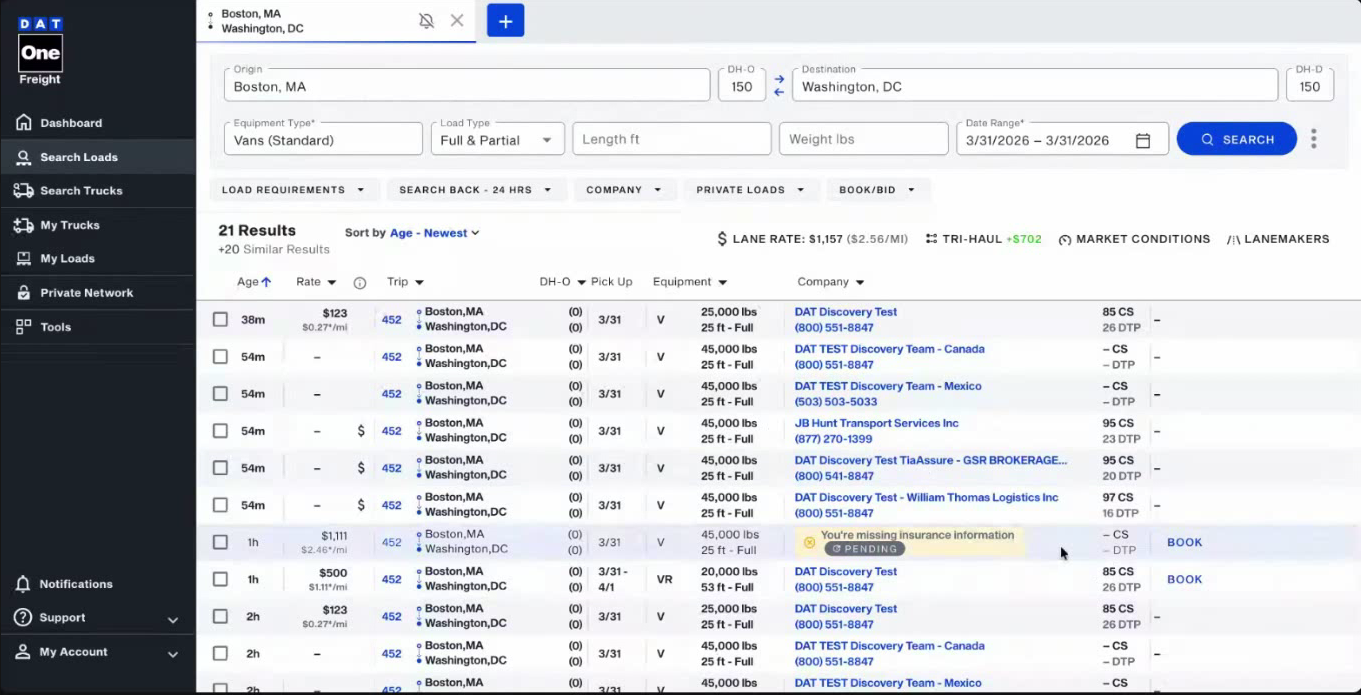Add a new search tab with plus button
The width and height of the screenshot is (1361, 695).
(505, 21)
